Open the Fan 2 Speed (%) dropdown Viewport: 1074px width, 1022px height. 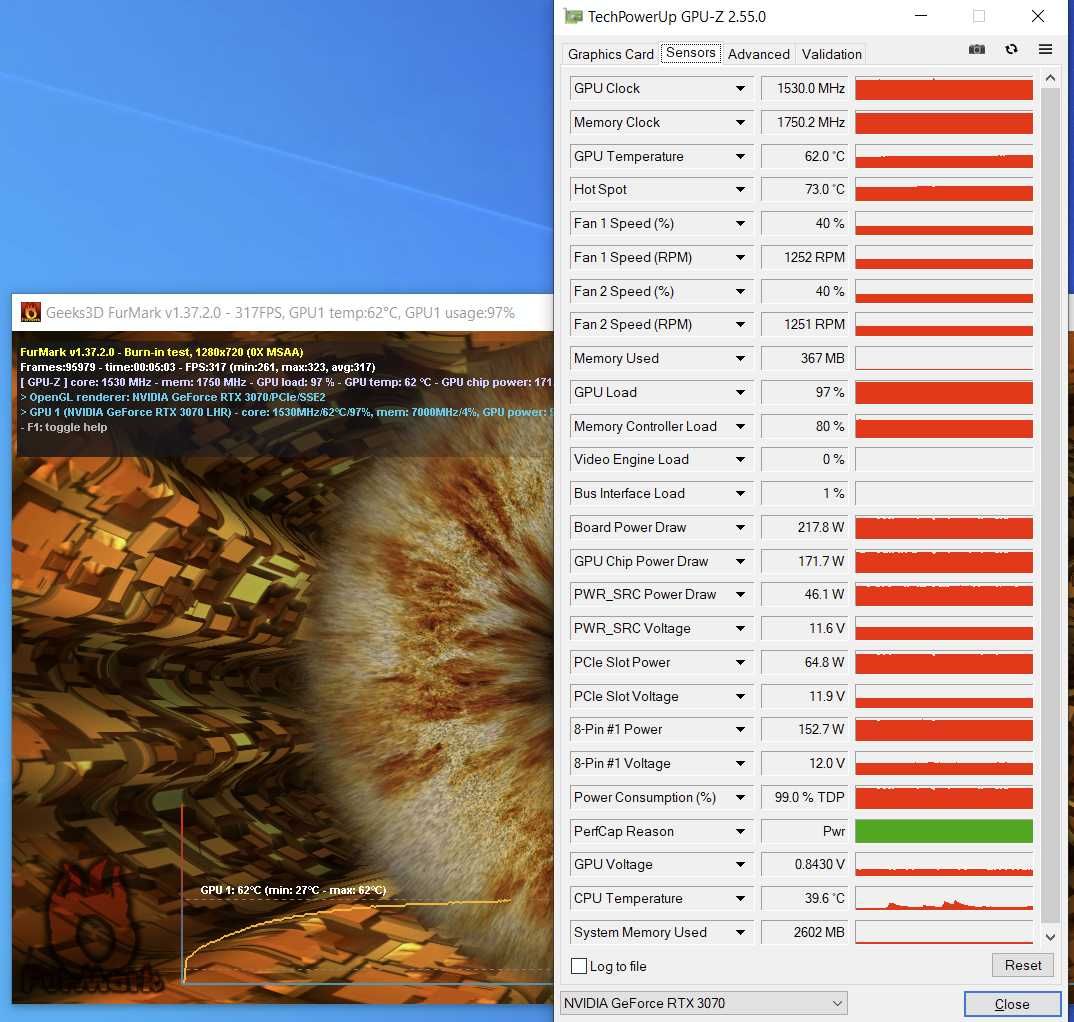pyautogui.click(x=740, y=291)
